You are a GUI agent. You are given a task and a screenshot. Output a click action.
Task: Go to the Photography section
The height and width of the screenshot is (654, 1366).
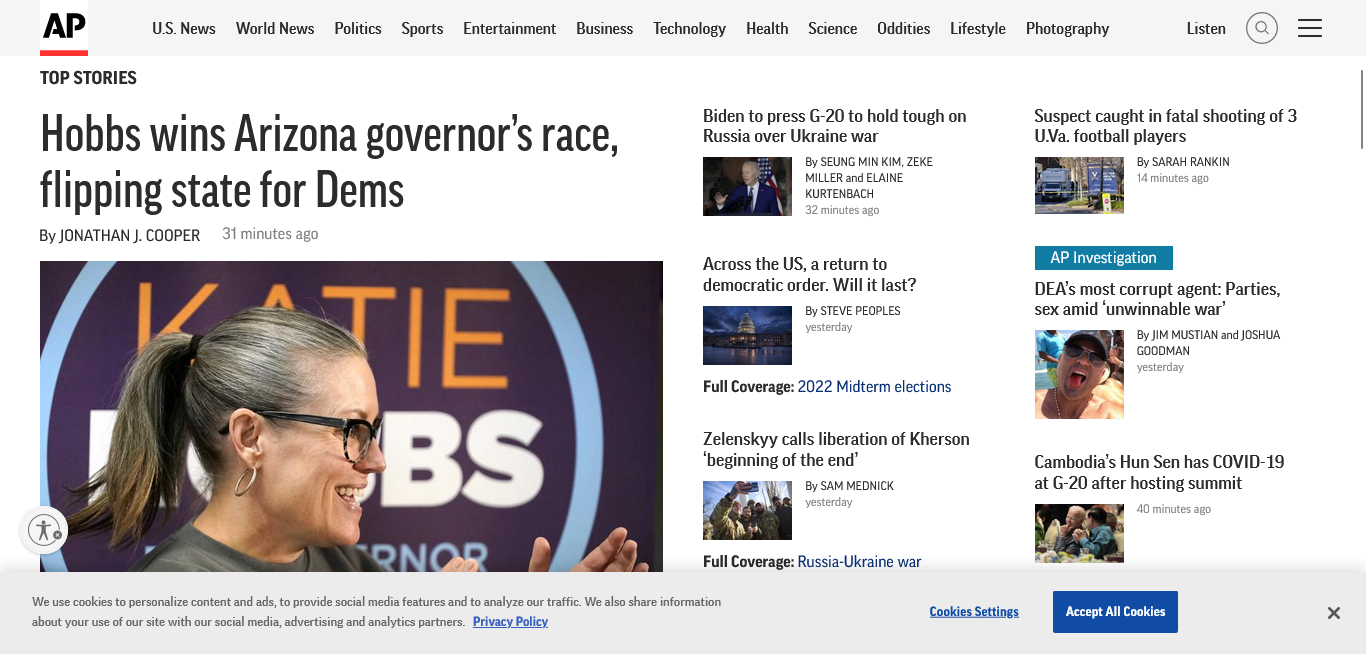[x=1067, y=28]
